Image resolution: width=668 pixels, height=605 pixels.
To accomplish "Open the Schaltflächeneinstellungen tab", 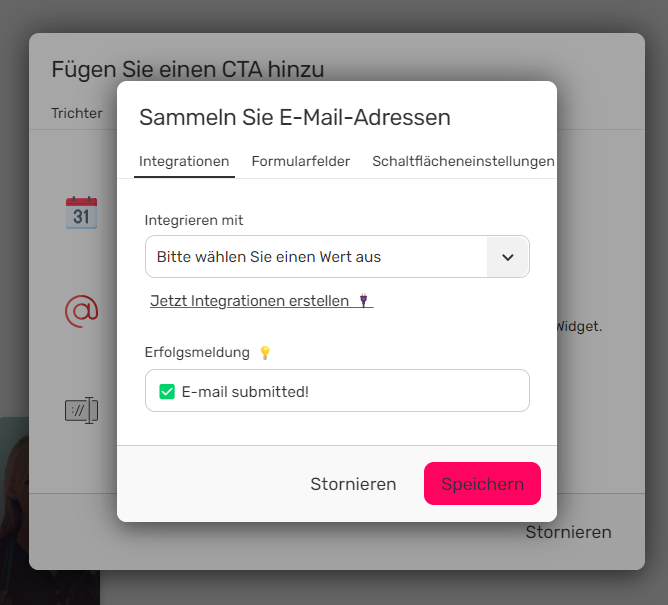I will pos(463,161).
